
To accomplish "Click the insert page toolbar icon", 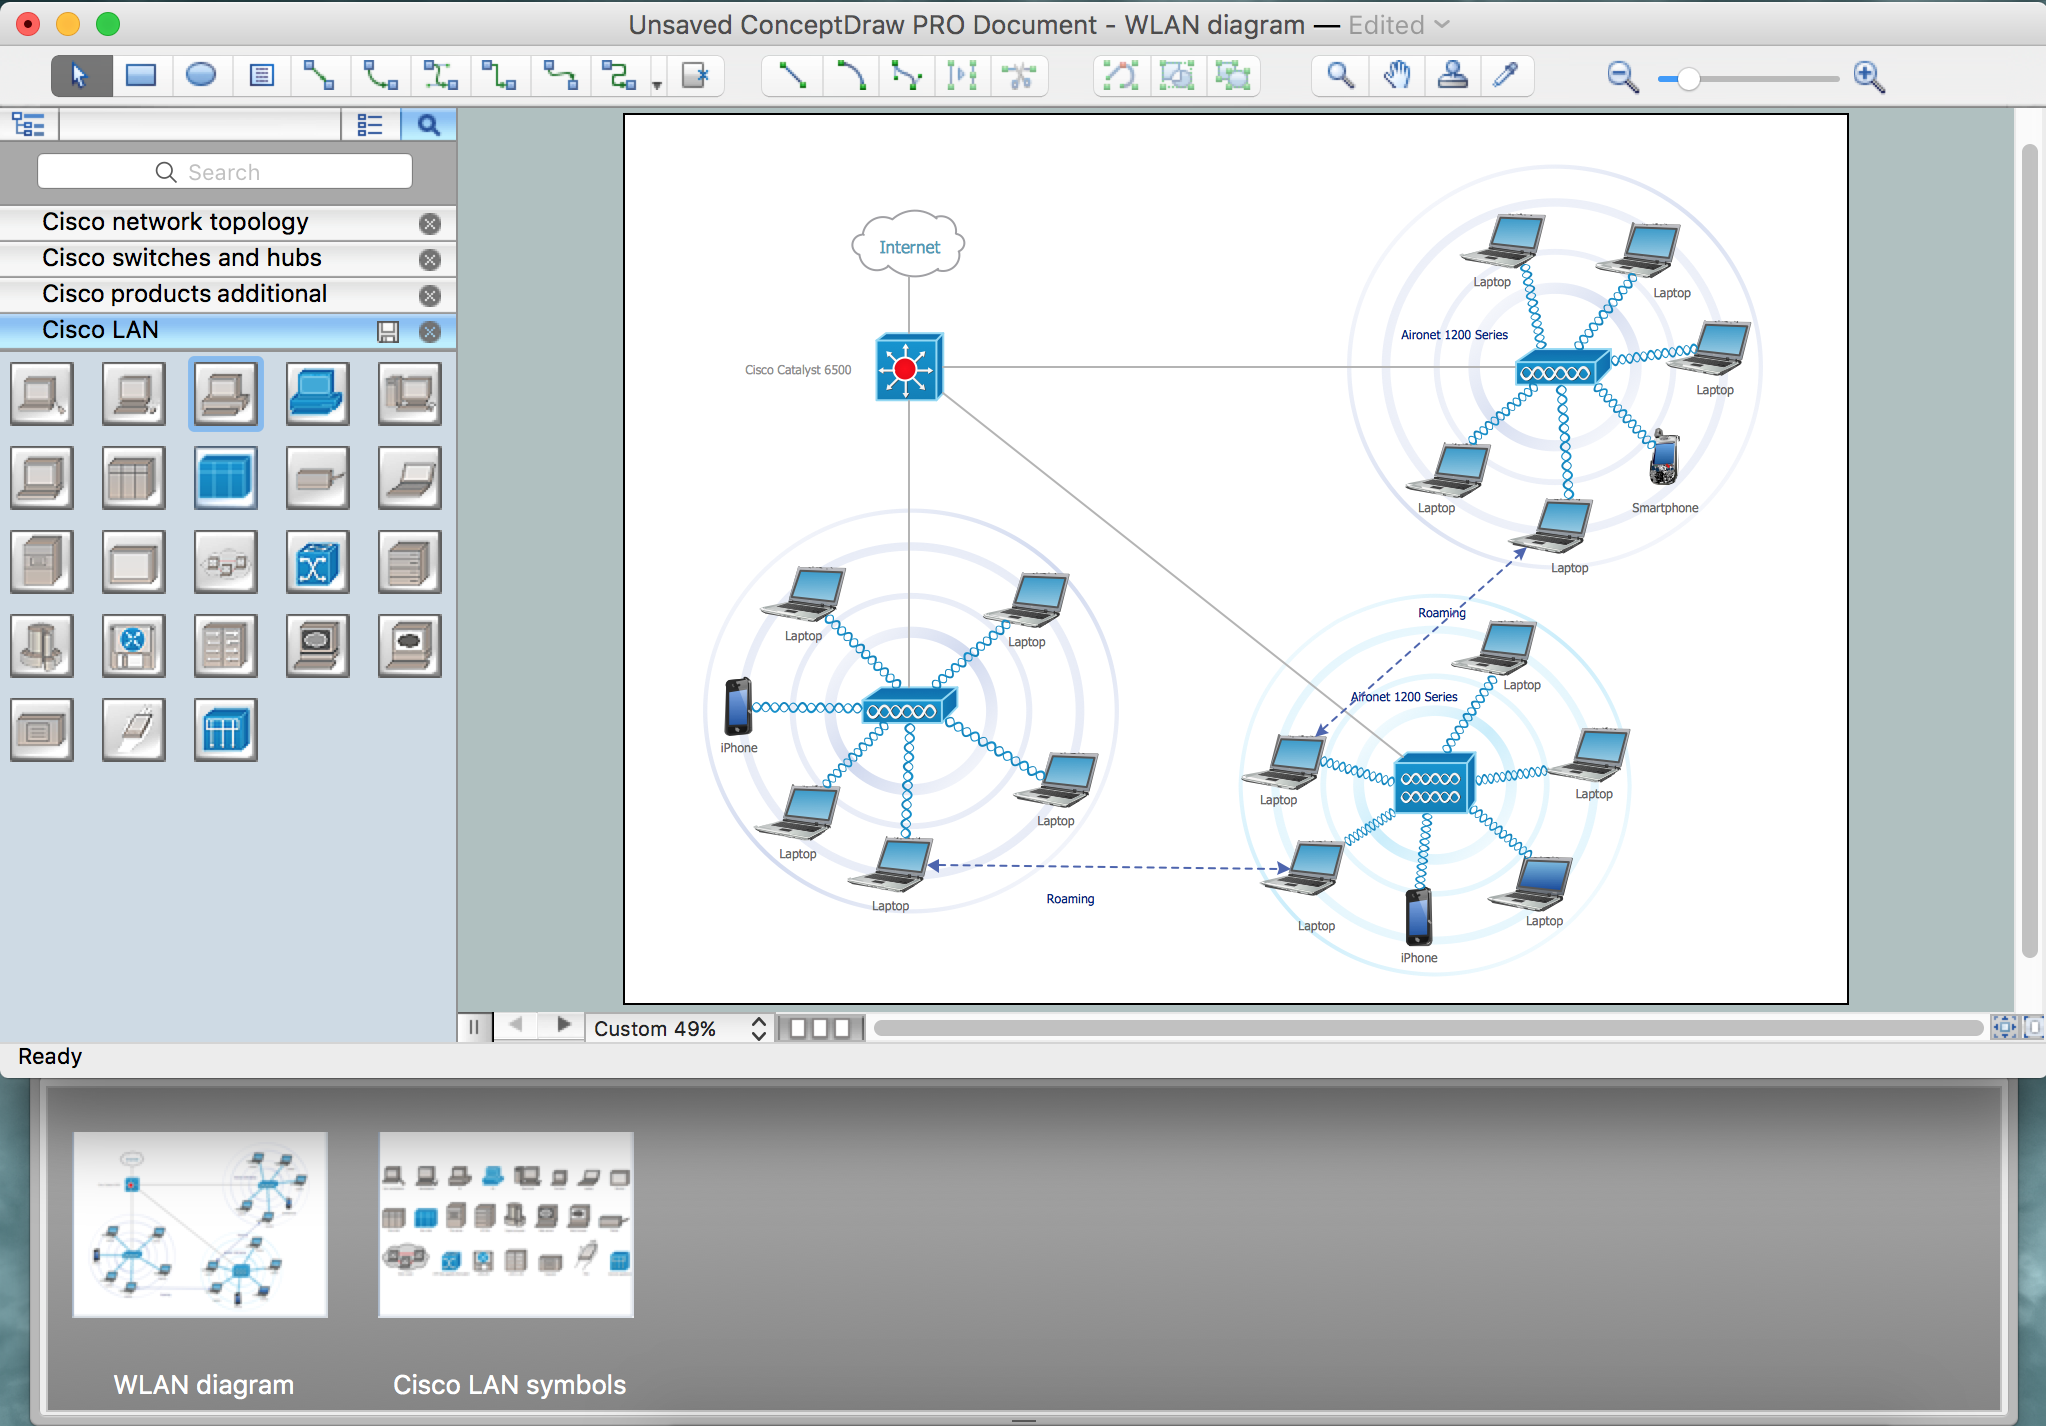I will (x=695, y=76).
